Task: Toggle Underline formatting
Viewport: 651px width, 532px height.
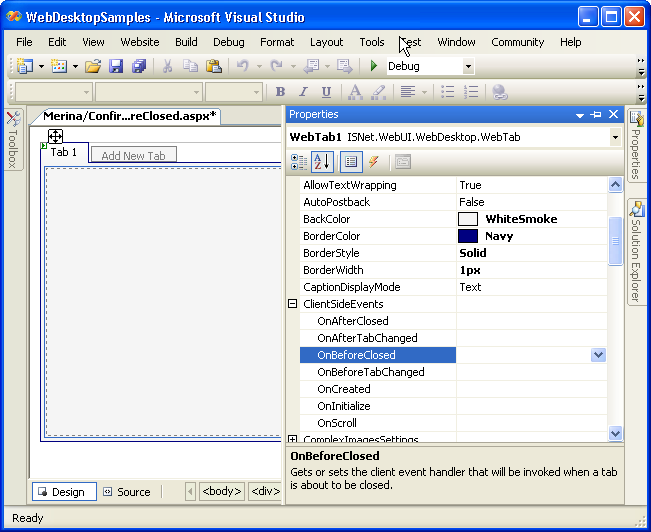Action: 326,92
